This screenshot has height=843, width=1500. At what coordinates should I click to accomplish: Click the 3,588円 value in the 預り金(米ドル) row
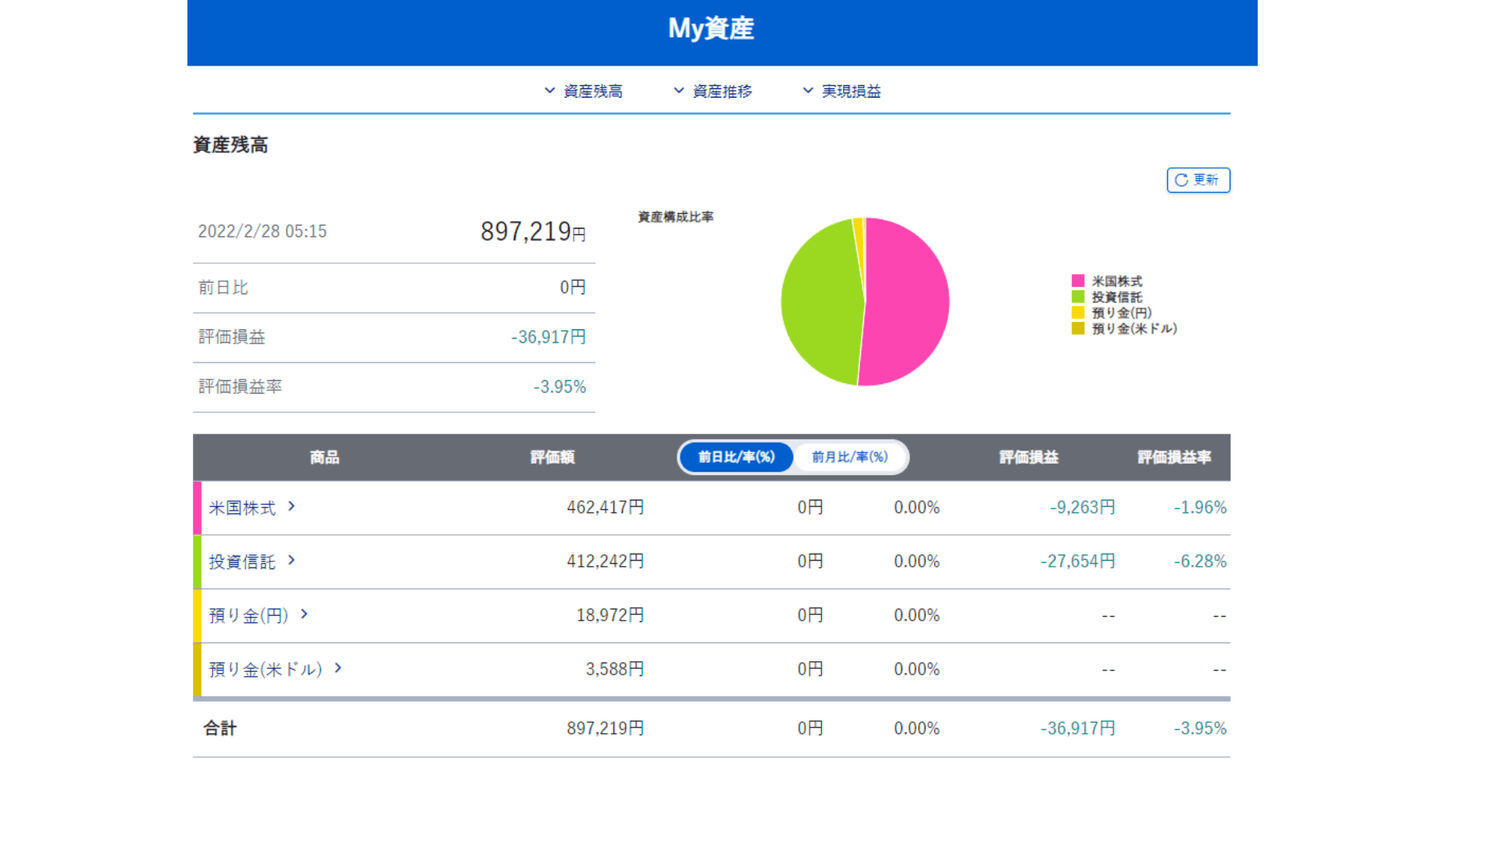coord(615,670)
